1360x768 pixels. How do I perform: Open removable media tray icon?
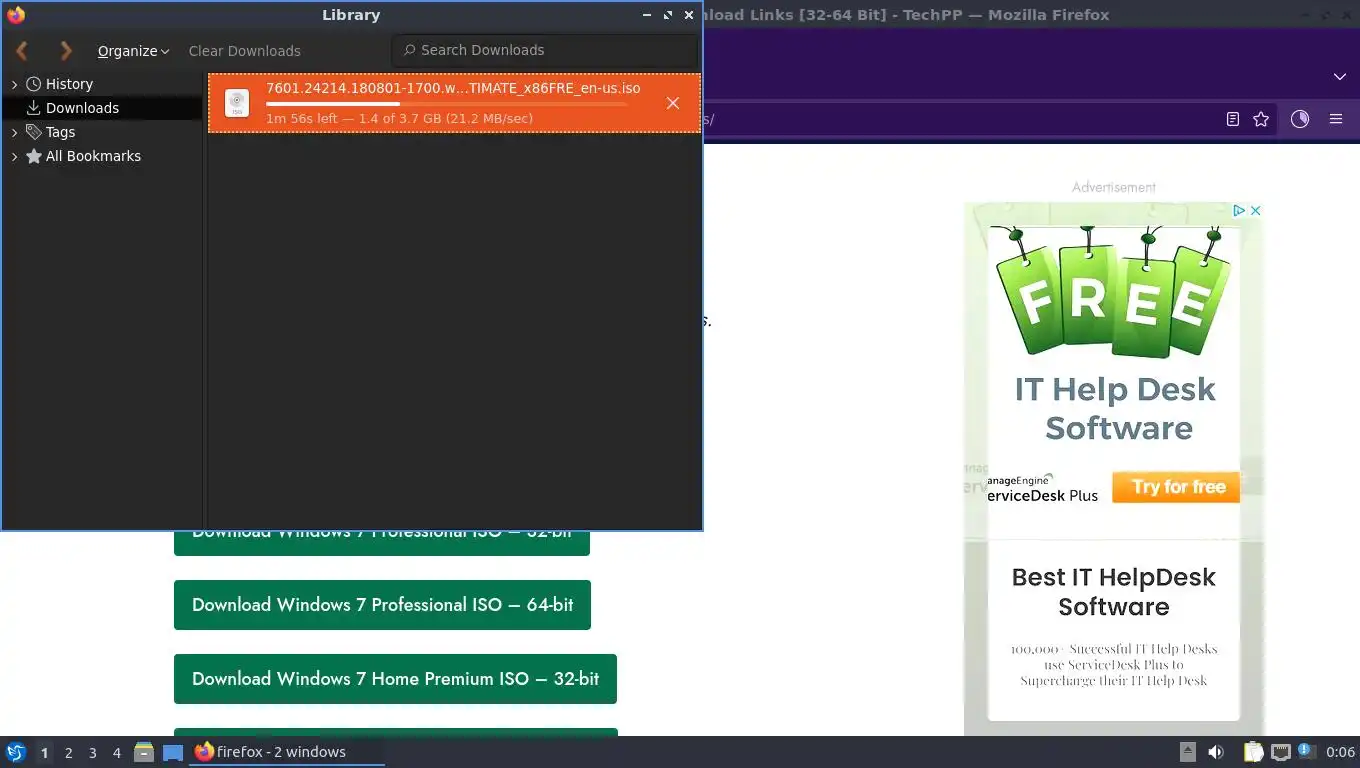[1188, 752]
